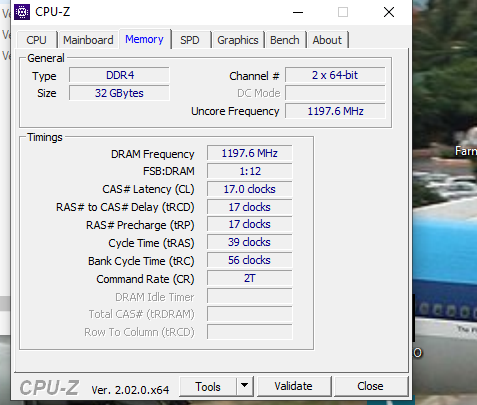Expand the Tools dropdown arrow
Screen dimensions: 477x405
click(x=245, y=386)
